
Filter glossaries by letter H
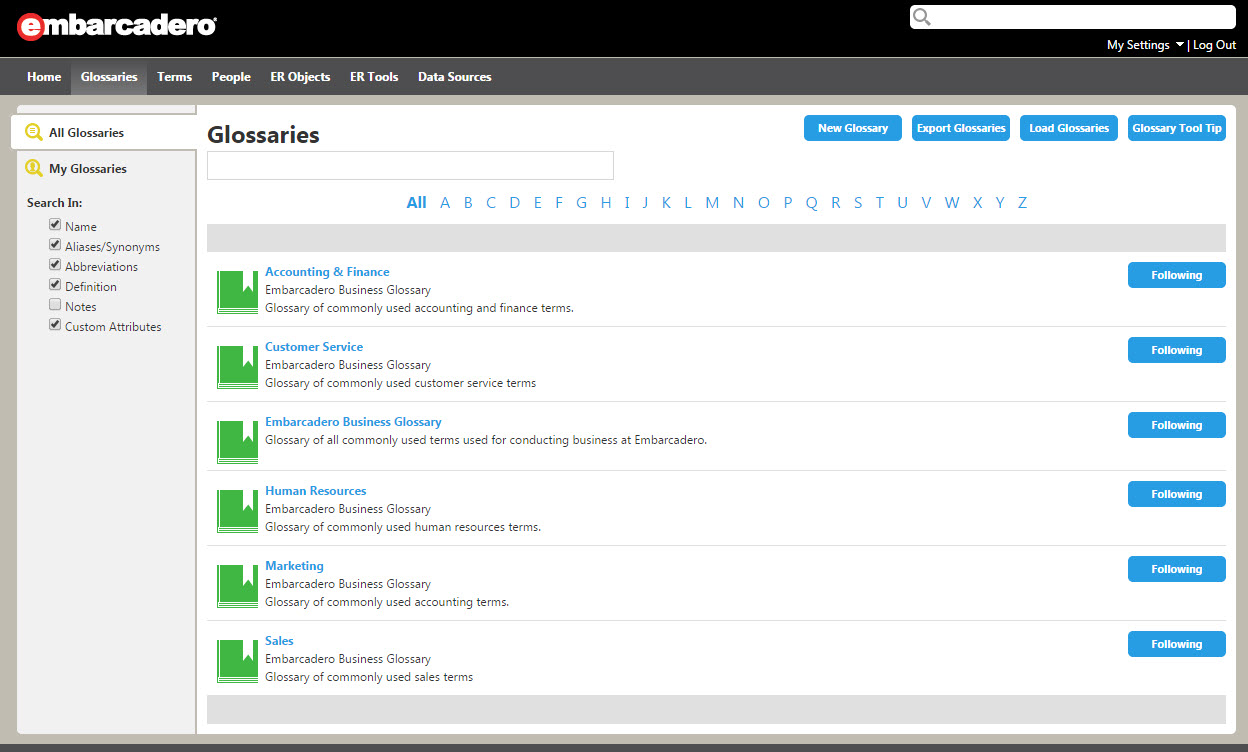tap(606, 203)
